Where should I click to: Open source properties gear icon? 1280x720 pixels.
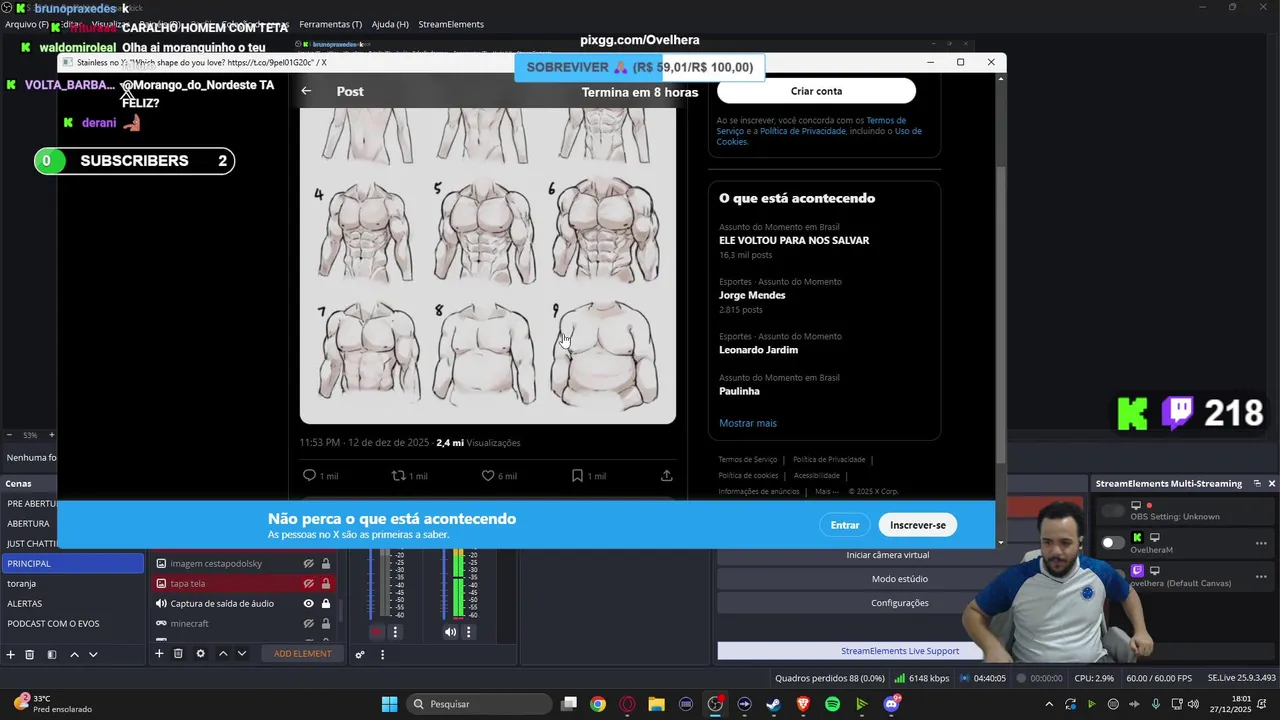(200, 654)
